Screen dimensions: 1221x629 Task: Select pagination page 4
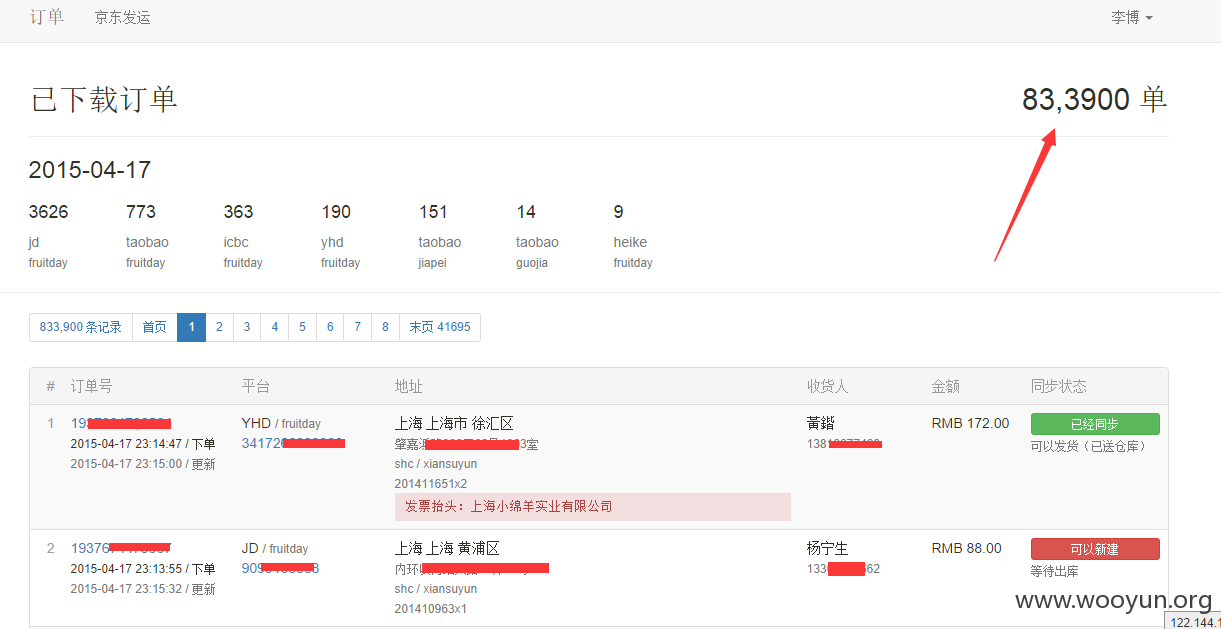tap(275, 327)
